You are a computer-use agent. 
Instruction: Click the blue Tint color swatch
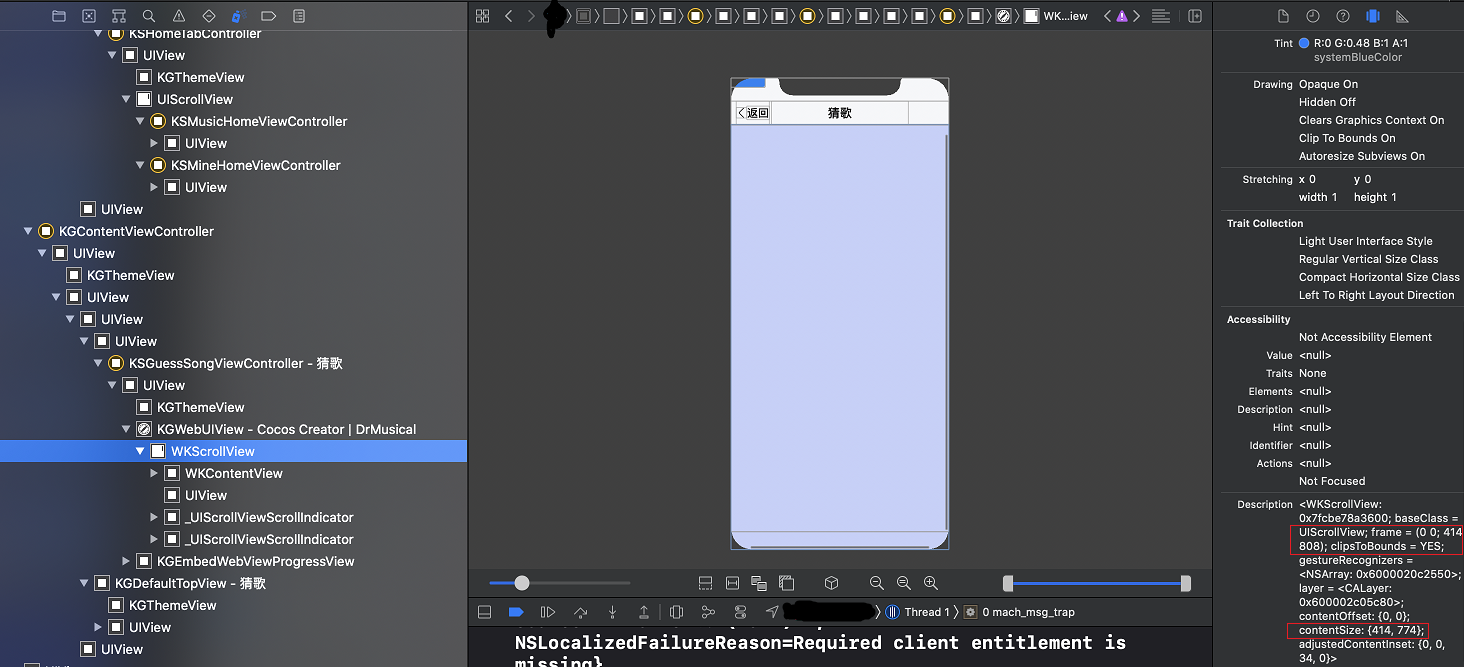pyautogui.click(x=1304, y=43)
